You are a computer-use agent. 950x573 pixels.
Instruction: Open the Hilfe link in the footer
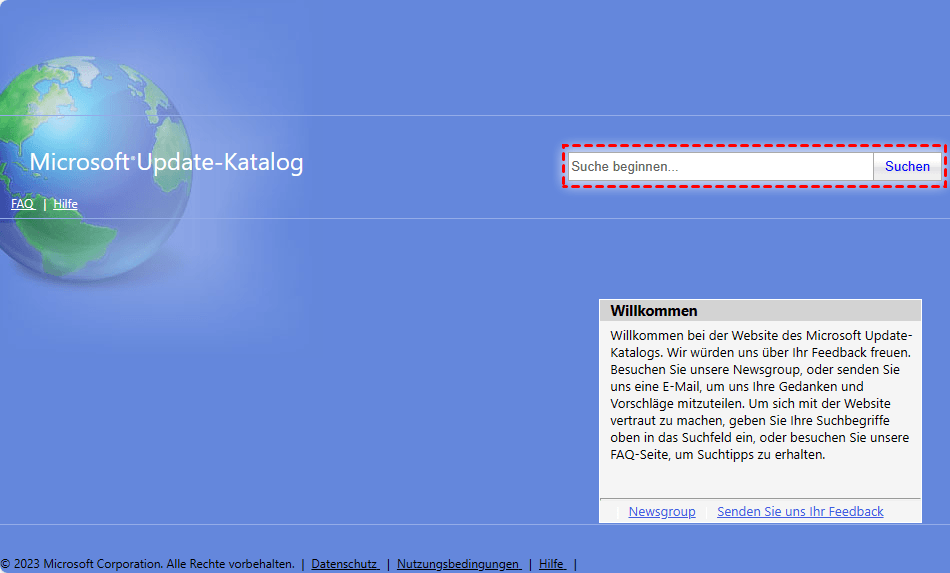pos(552,564)
